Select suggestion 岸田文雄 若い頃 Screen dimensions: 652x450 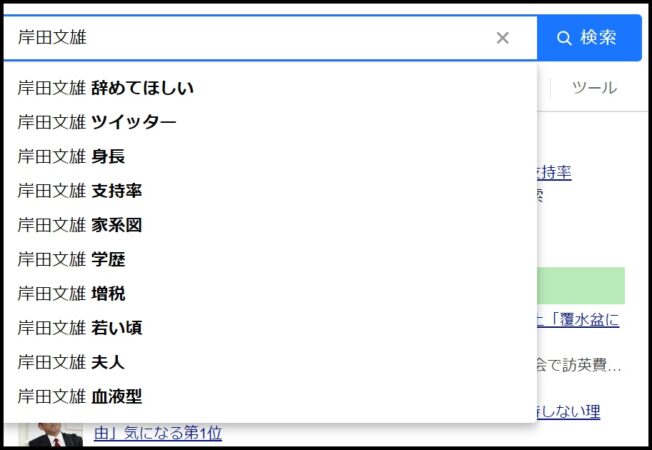[x=270, y=328]
